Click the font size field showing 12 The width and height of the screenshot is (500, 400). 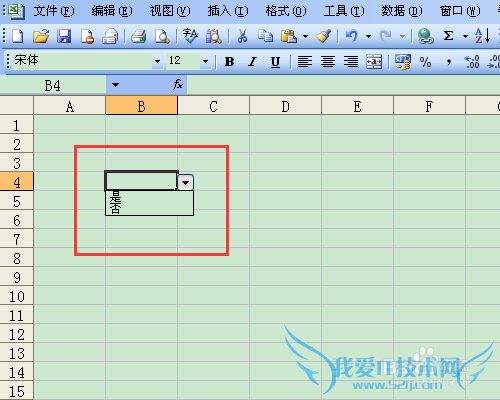pyautogui.click(x=183, y=61)
